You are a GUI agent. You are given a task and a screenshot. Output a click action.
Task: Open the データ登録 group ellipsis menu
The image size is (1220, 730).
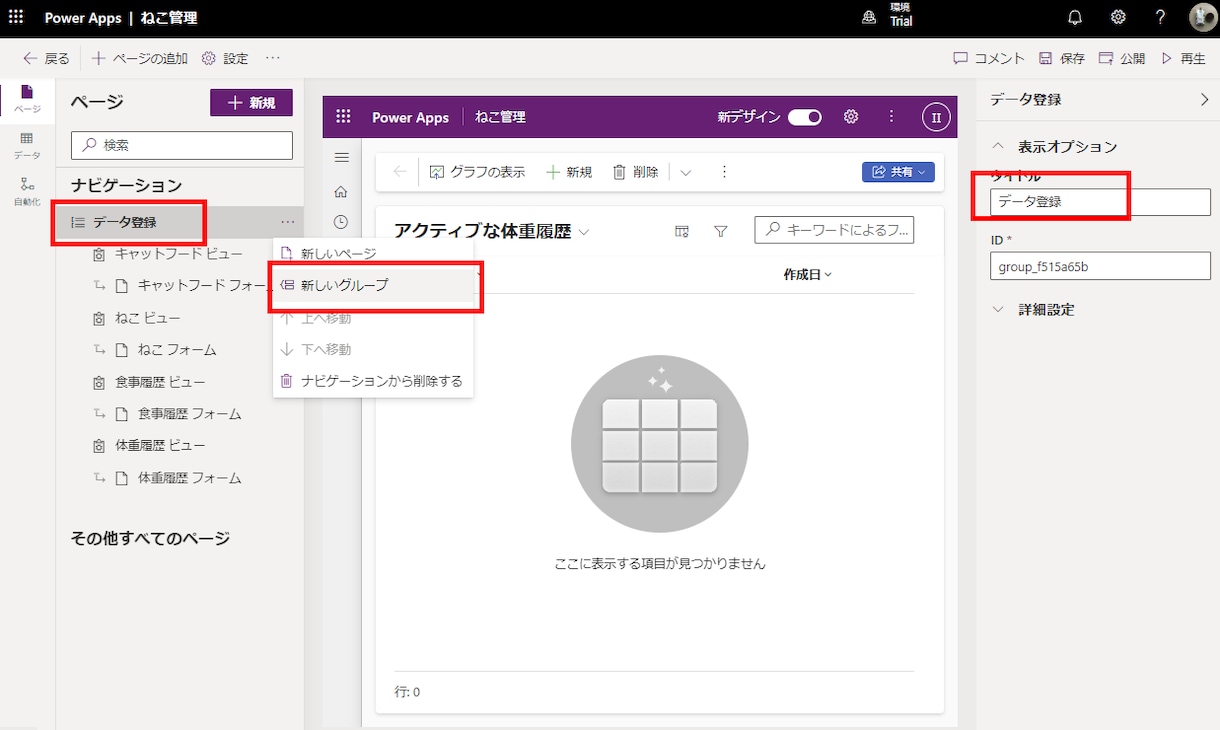click(x=288, y=222)
